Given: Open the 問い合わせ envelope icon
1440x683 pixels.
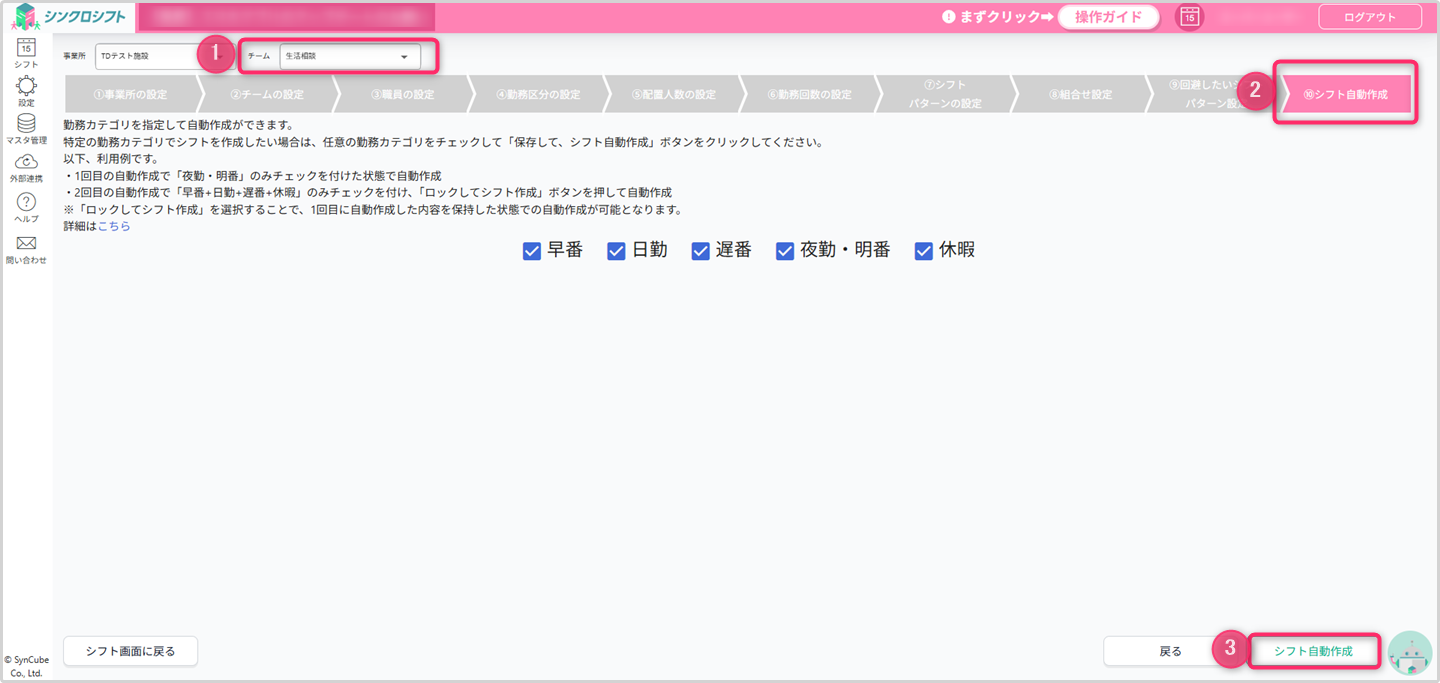Looking at the screenshot, I should tap(27, 243).
